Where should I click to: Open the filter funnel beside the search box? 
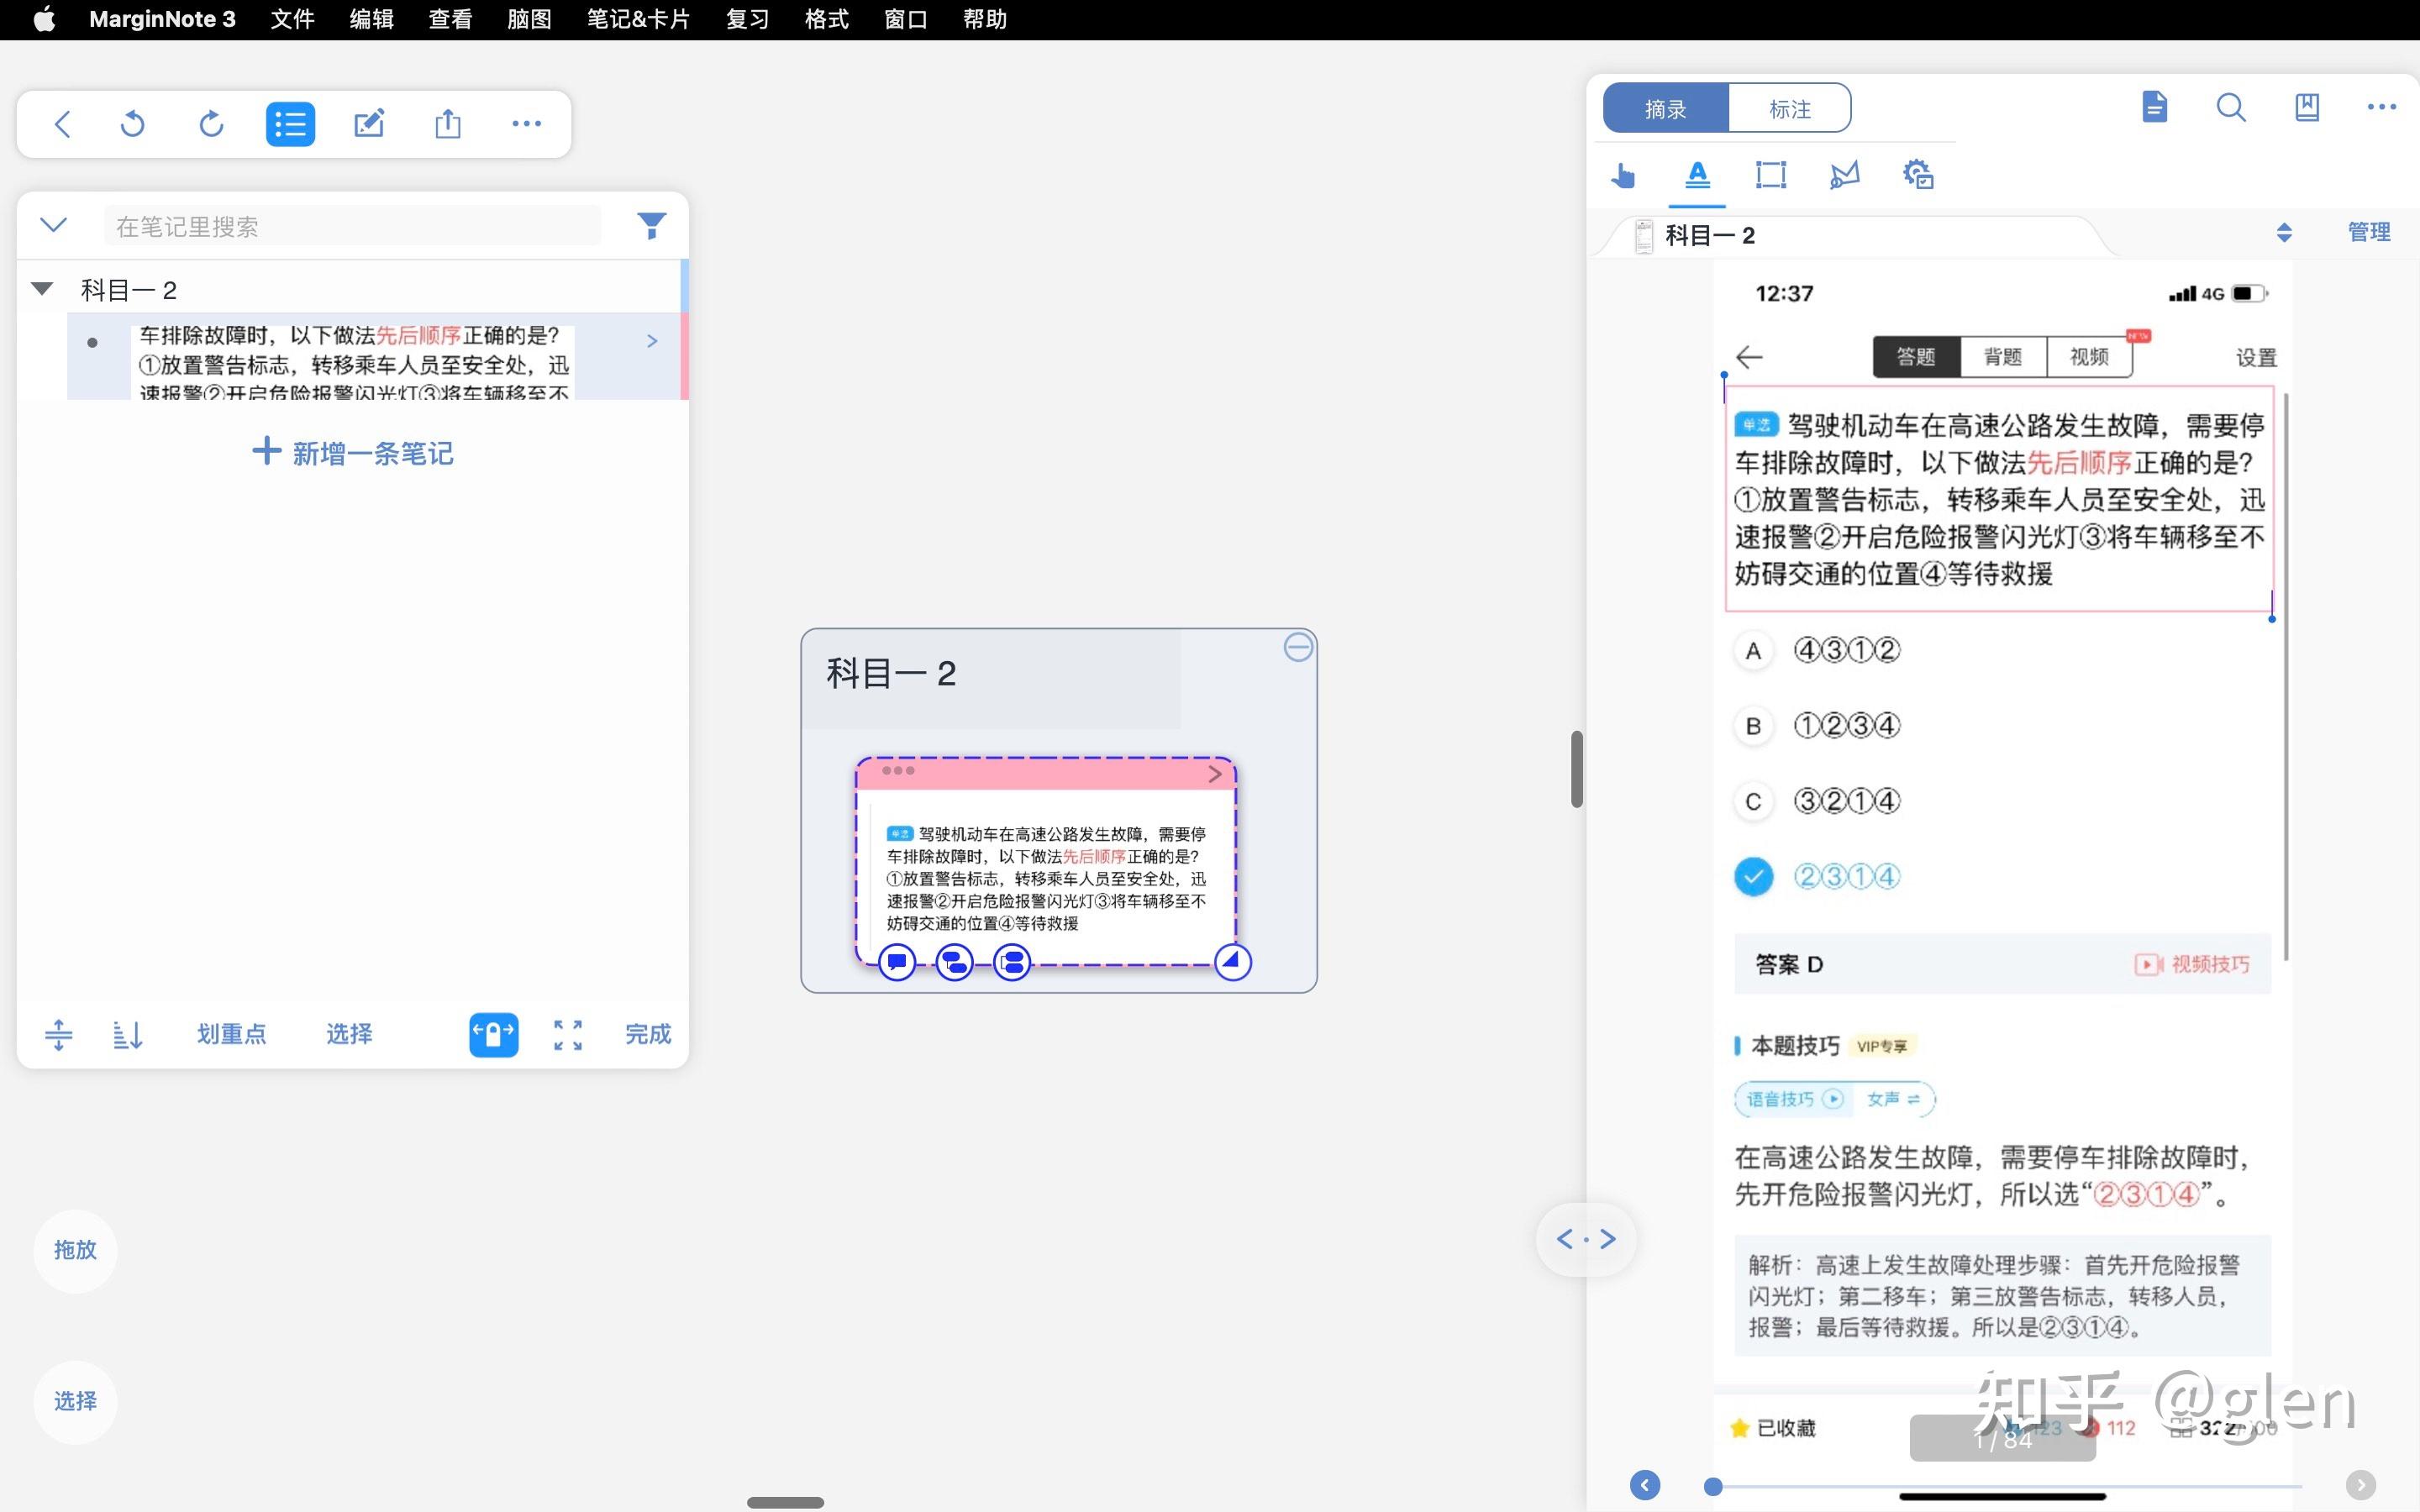tap(652, 225)
